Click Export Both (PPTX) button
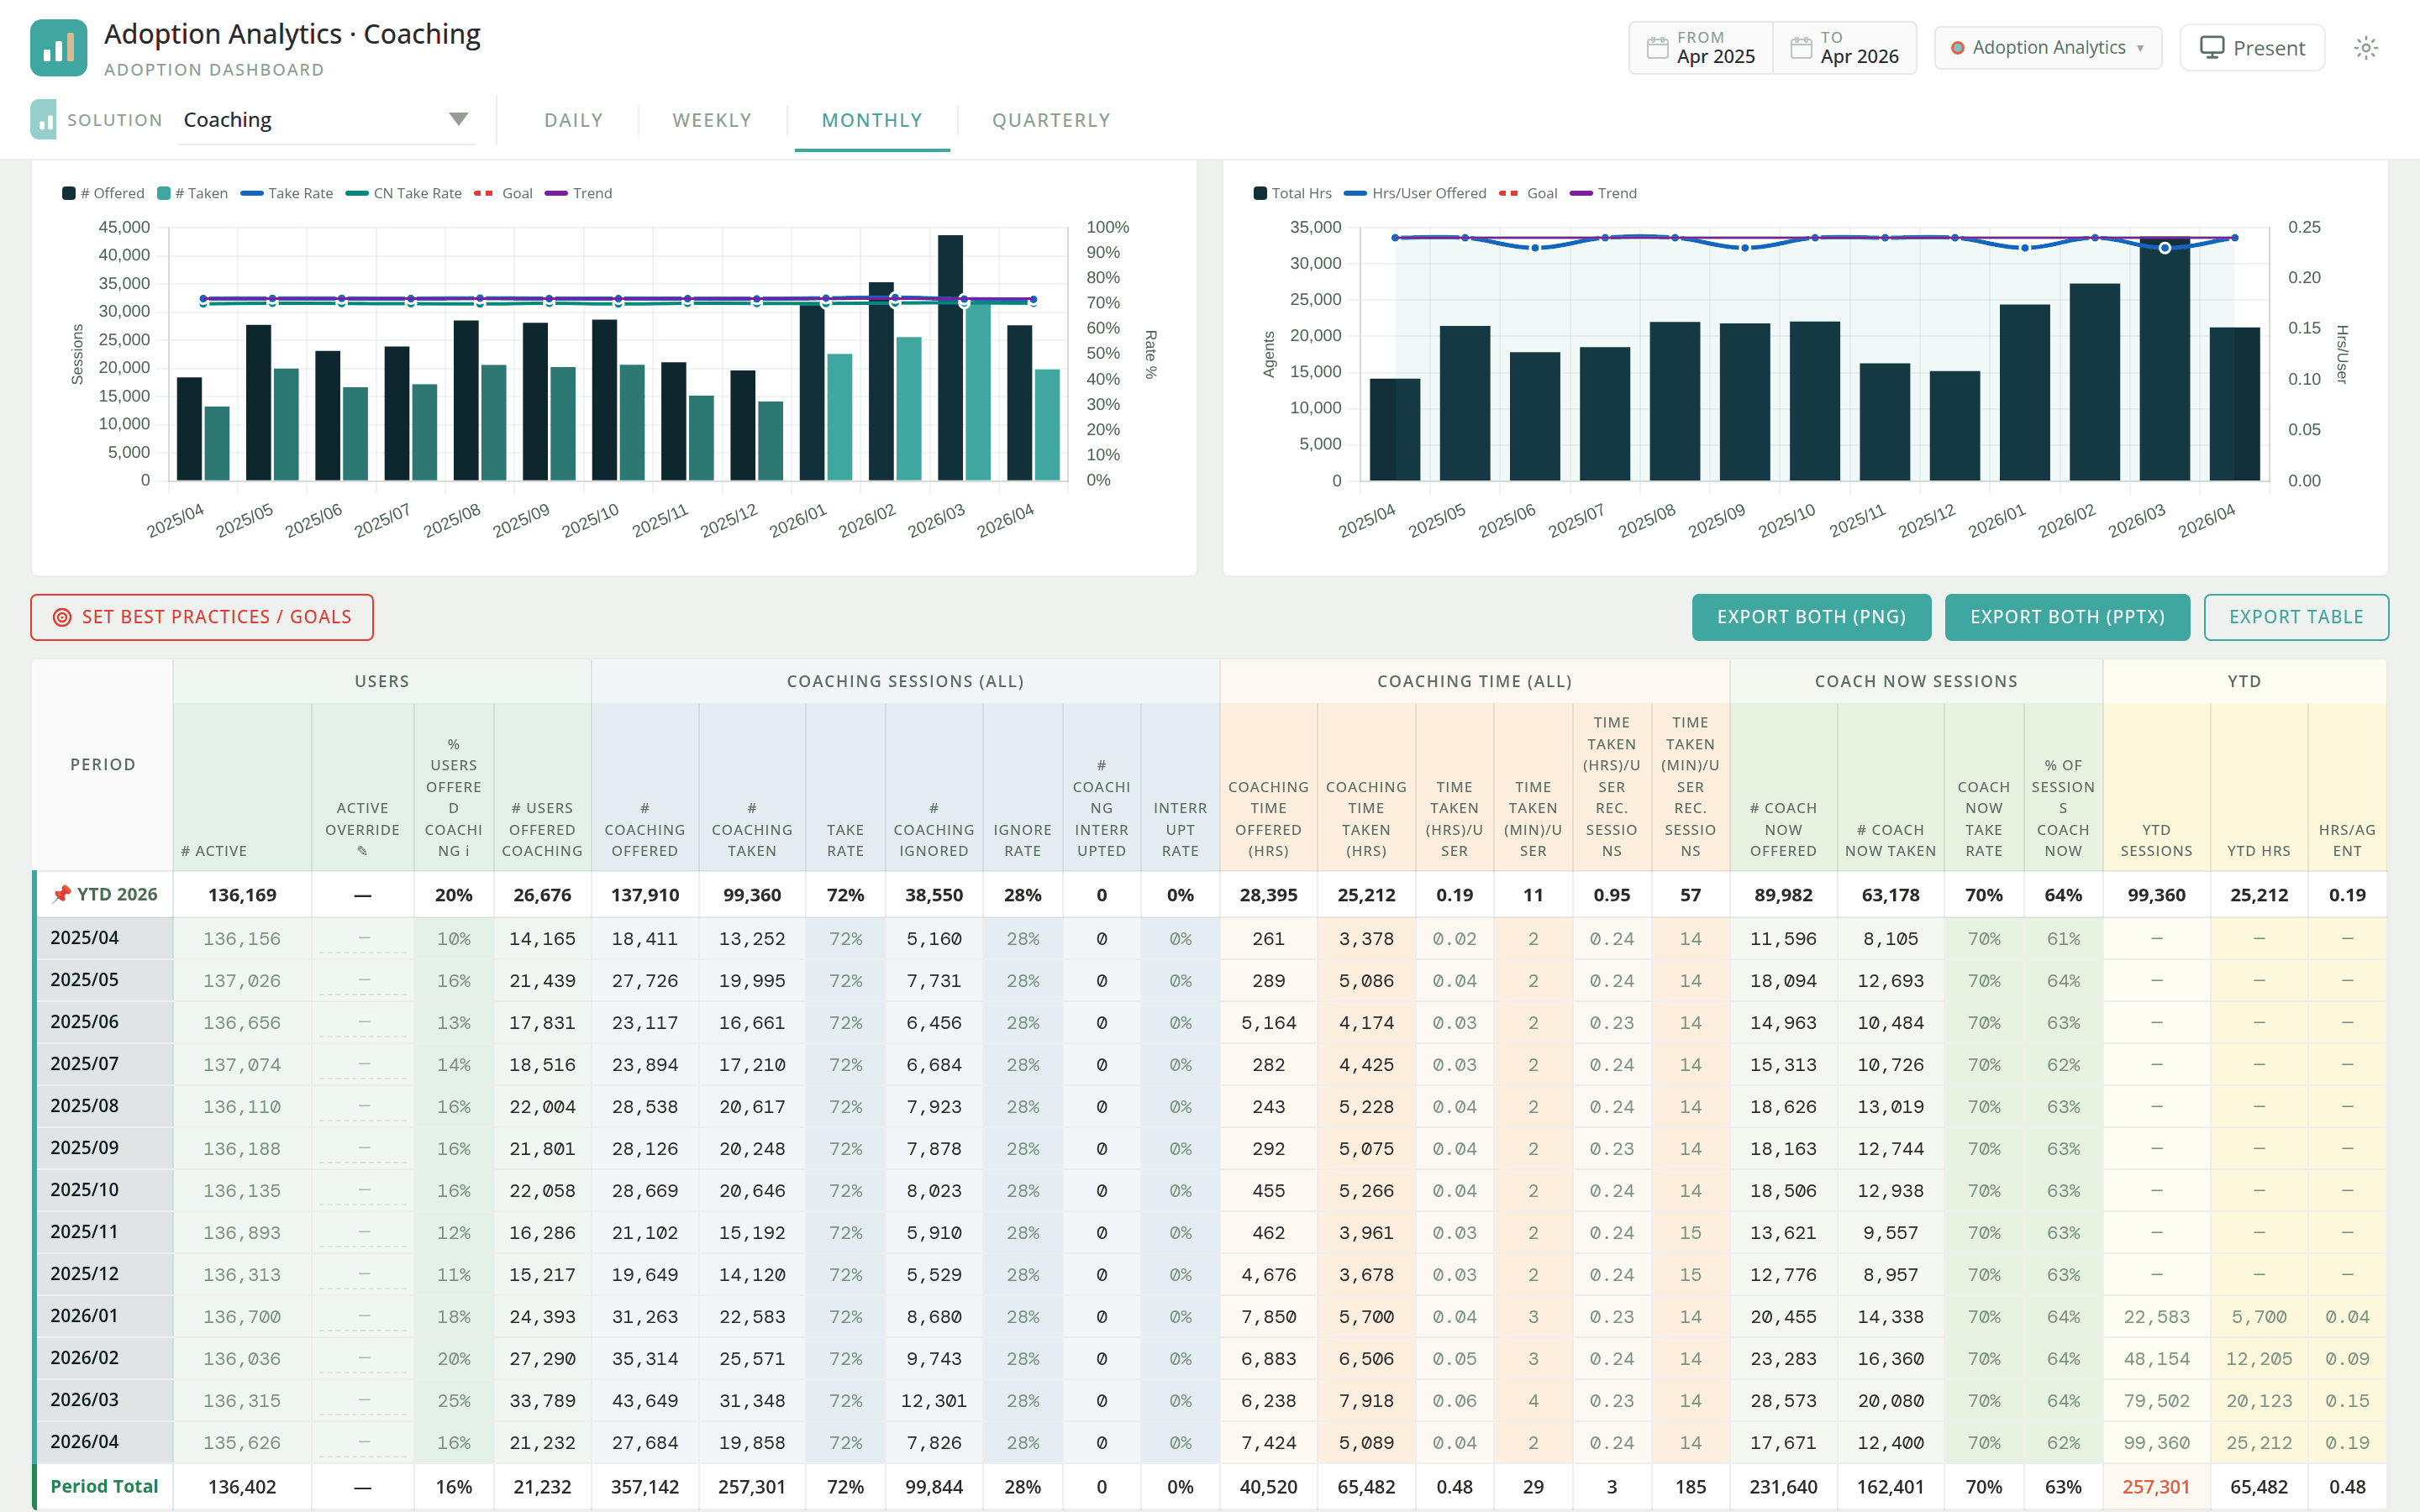 [2067, 617]
